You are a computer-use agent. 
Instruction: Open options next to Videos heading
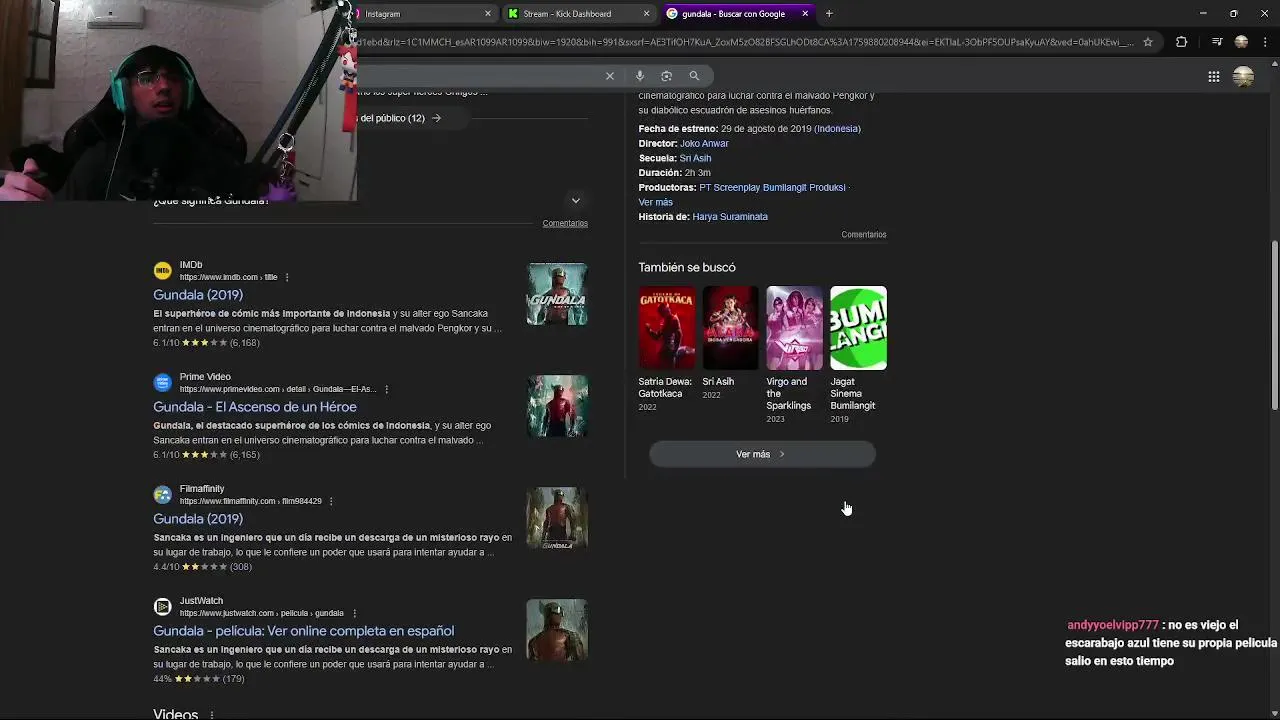(212, 715)
